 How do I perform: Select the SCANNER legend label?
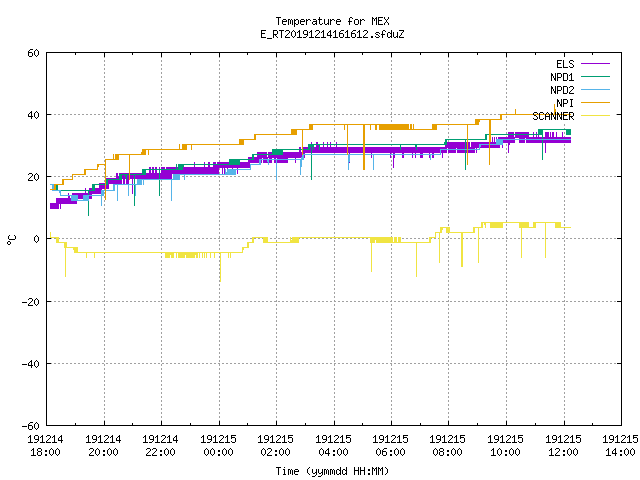pyautogui.click(x=553, y=116)
